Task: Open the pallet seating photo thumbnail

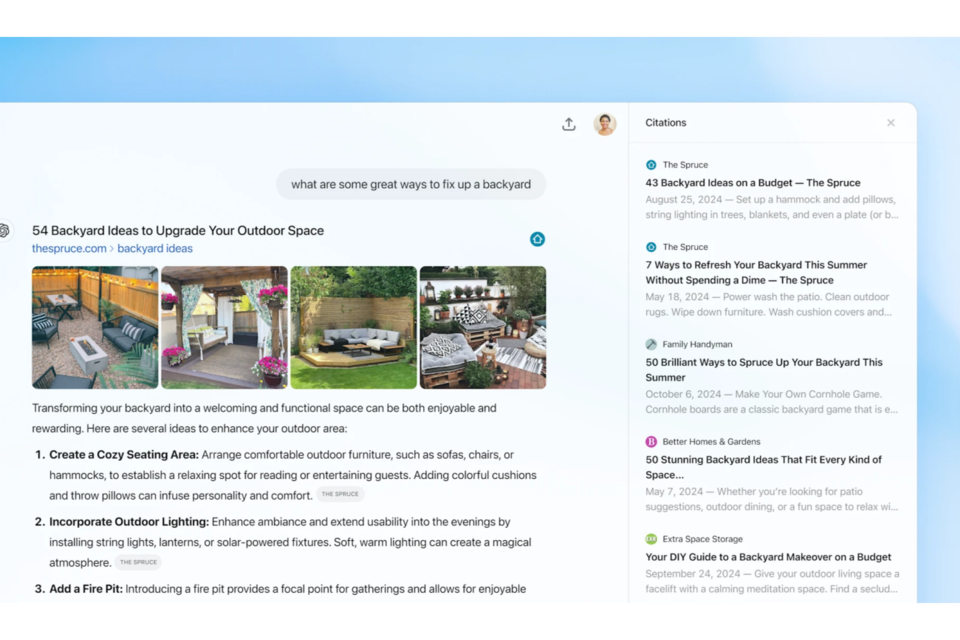Action: [x=483, y=327]
